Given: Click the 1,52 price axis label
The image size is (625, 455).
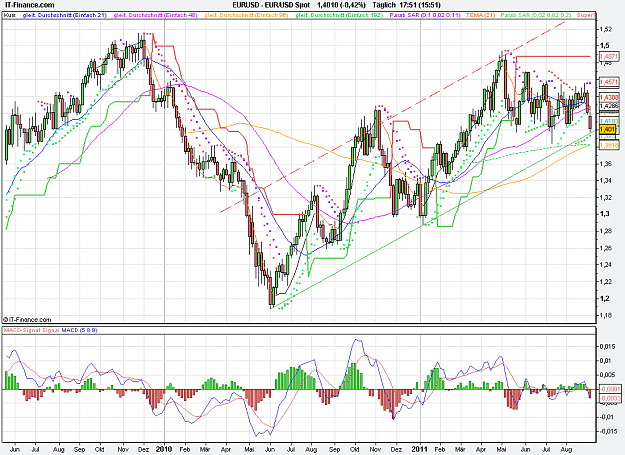Looking at the screenshot, I should click(605, 29).
